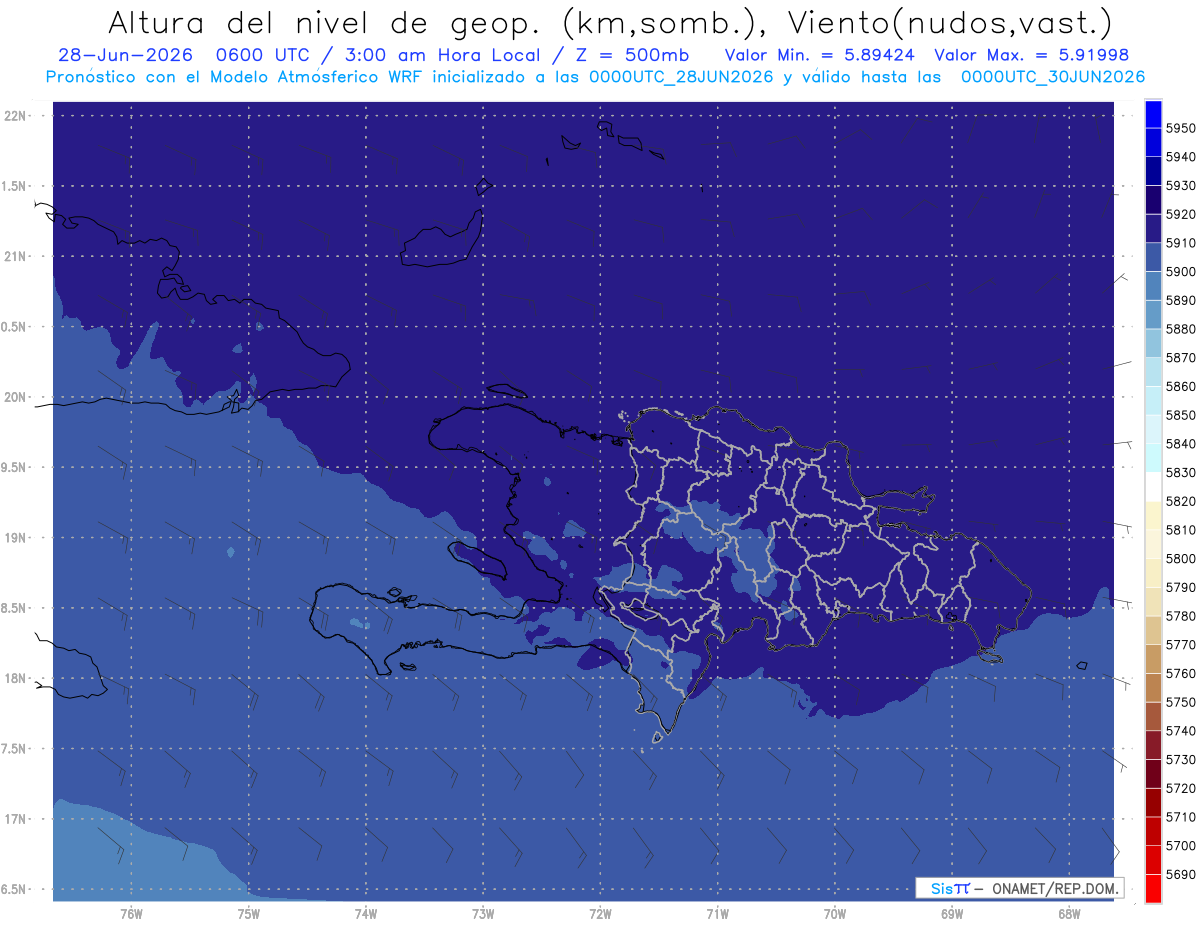The height and width of the screenshot is (927, 1200).
Task: Select the "75W" longitude label
Action: 249,913
